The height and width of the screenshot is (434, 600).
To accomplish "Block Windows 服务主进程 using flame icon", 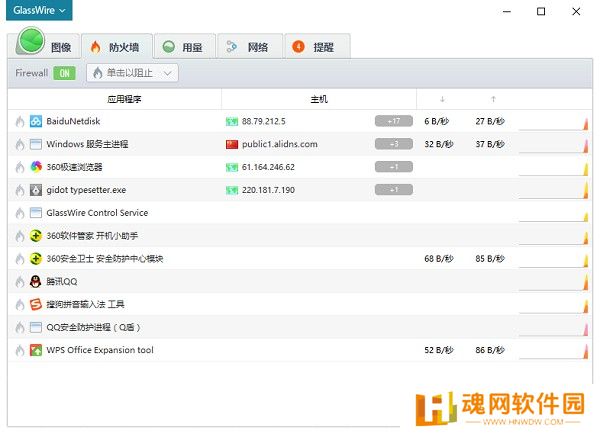I will [20, 144].
